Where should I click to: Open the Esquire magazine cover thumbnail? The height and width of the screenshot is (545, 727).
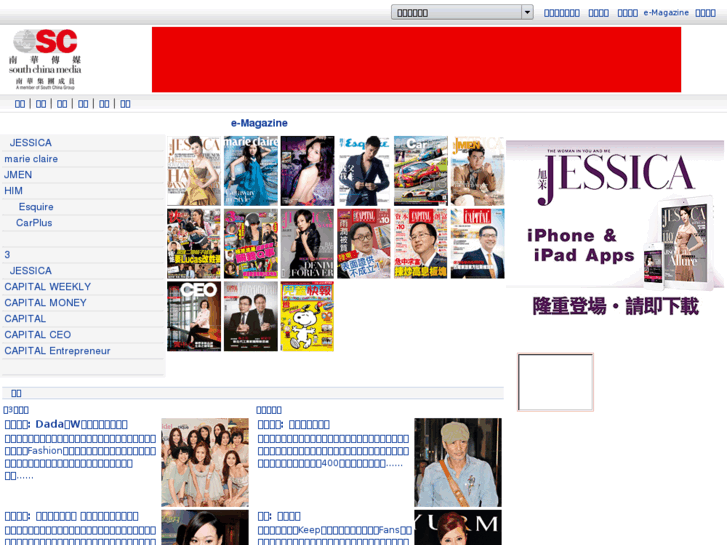[363, 171]
